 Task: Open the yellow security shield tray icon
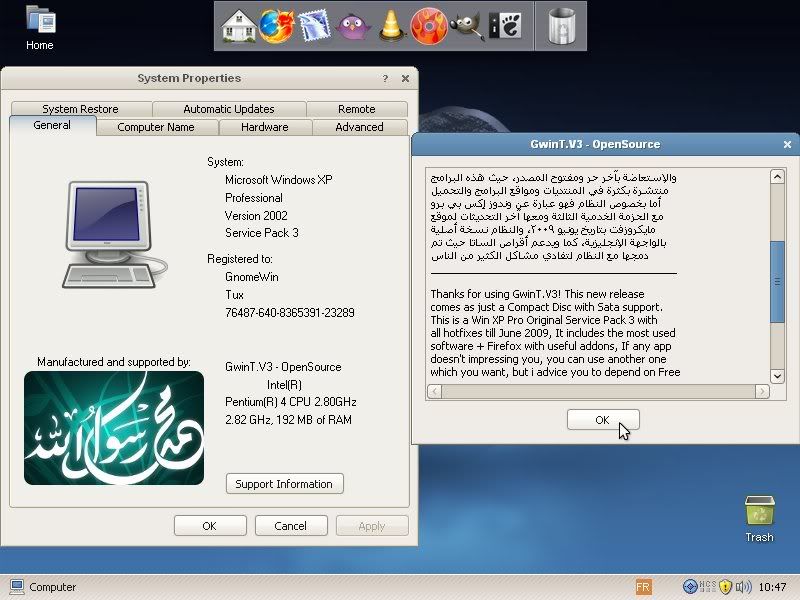pyautogui.click(x=725, y=587)
